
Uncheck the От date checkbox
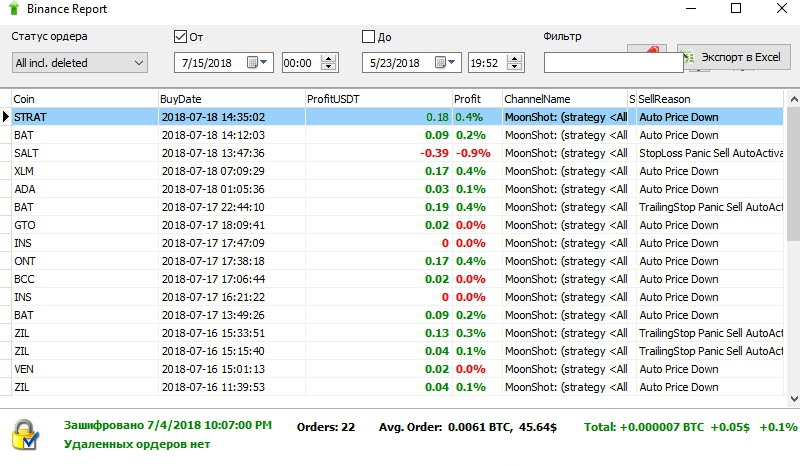(x=180, y=36)
